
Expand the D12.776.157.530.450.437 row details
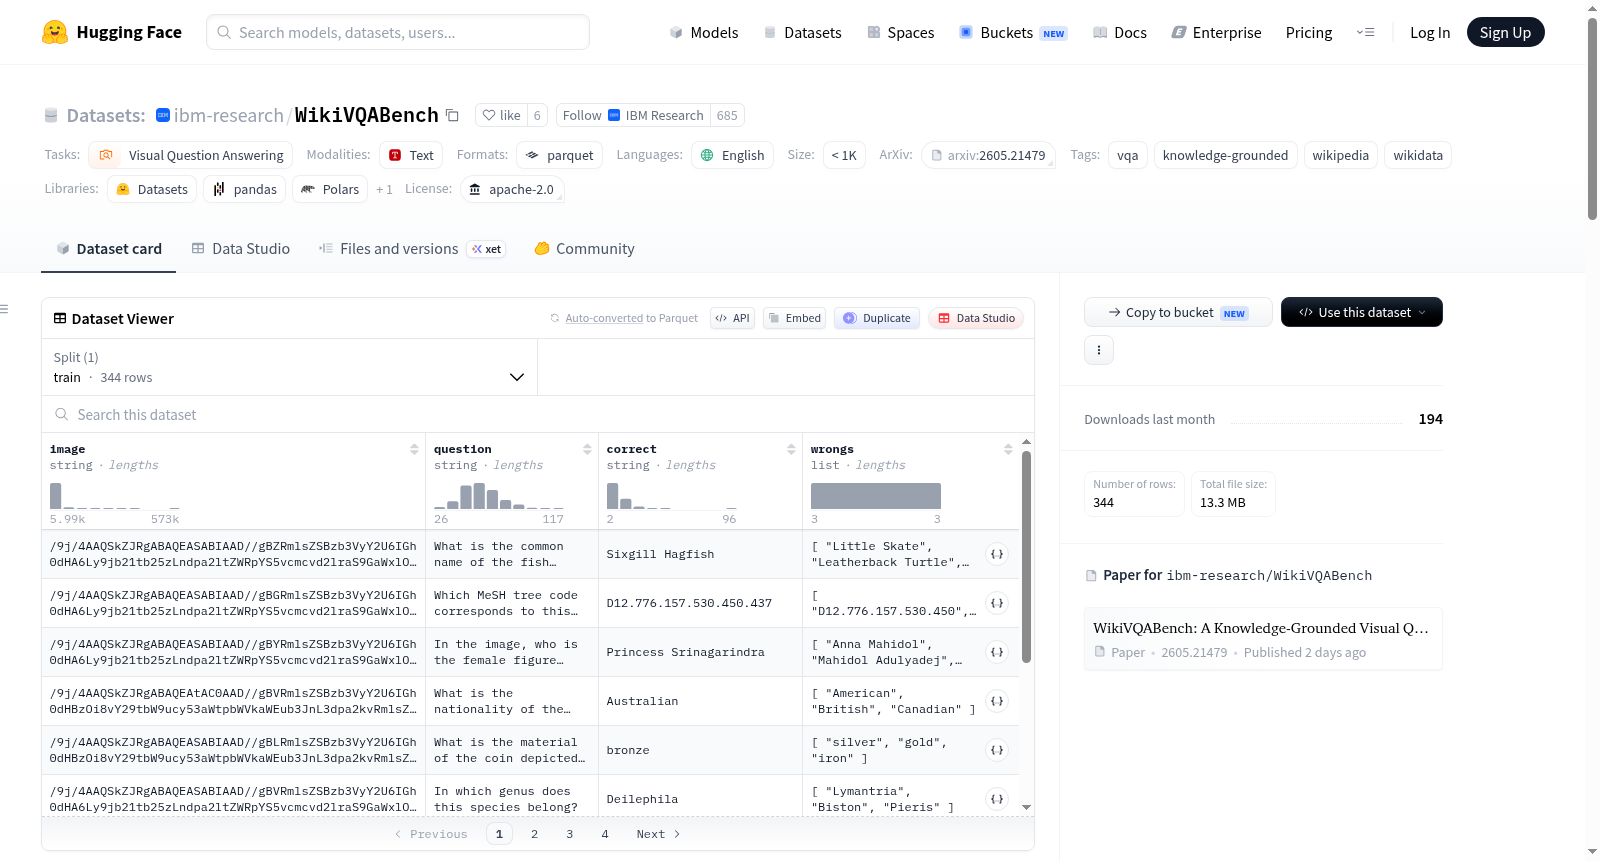pos(997,603)
